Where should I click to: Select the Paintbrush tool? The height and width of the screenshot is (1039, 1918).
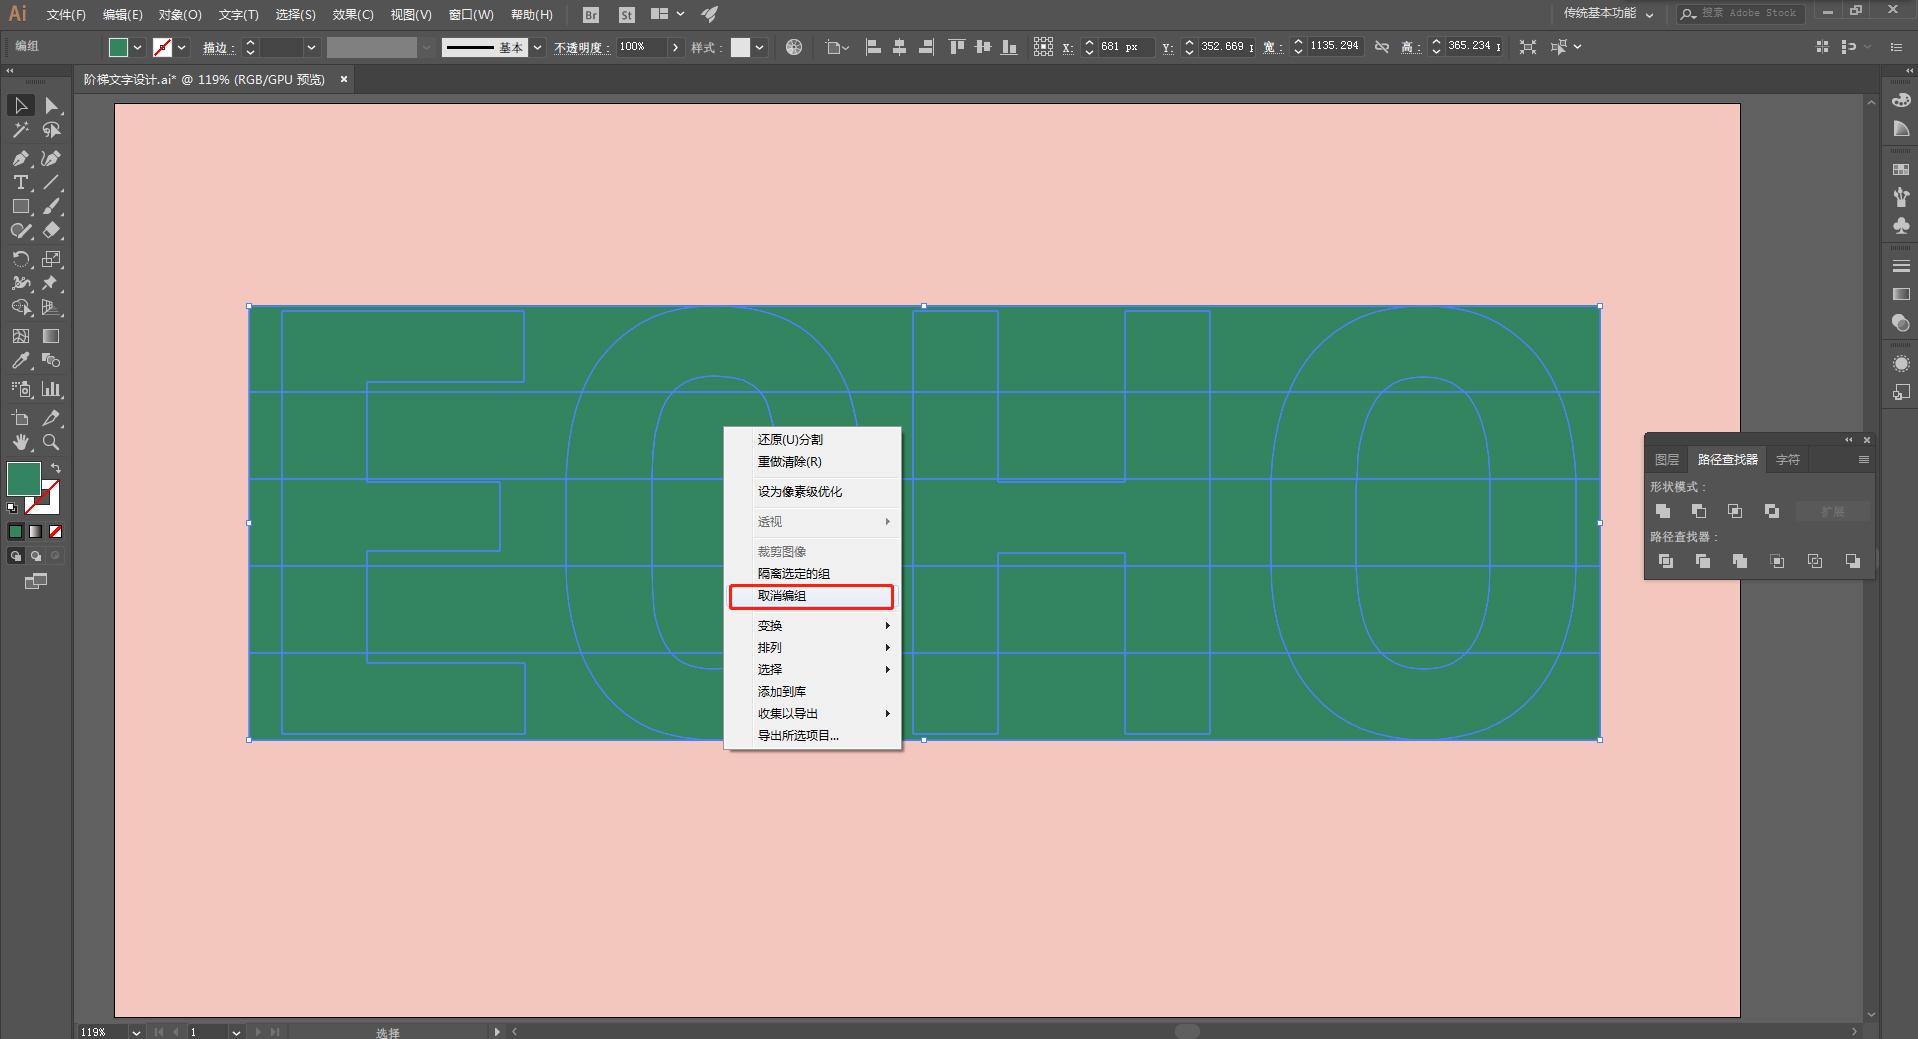(52, 206)
